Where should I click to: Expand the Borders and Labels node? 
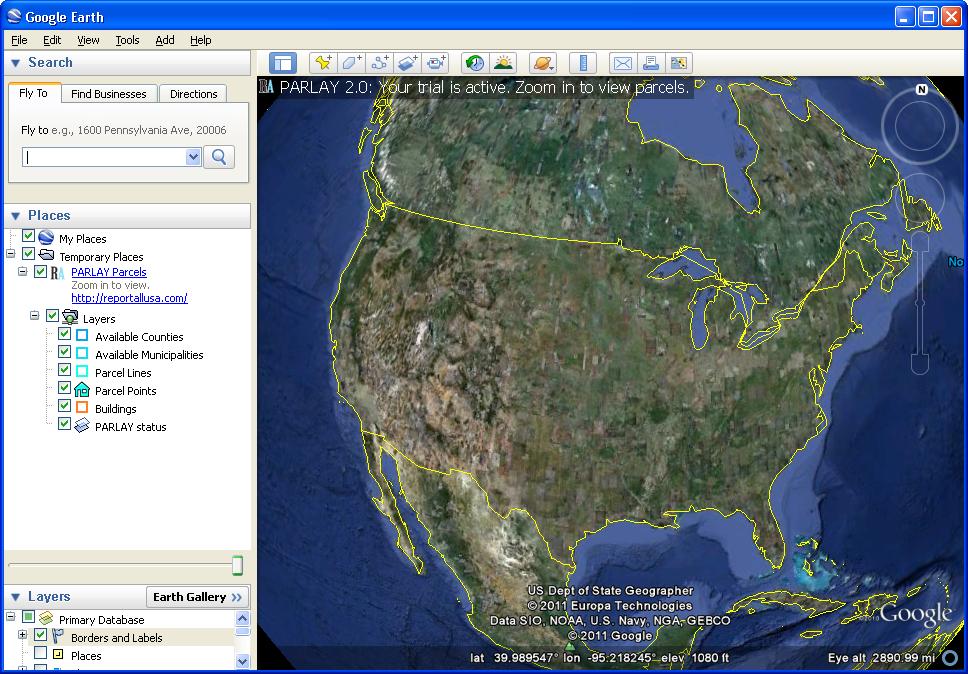pos(23,634)
